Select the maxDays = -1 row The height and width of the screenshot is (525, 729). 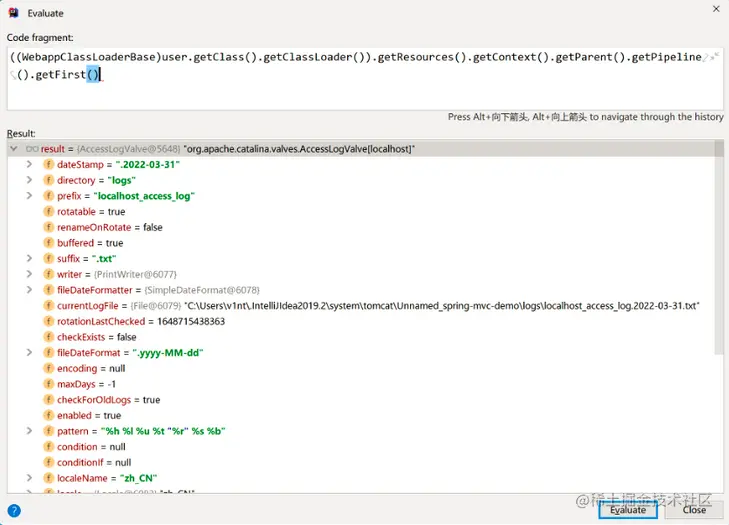tap(361, 384)
